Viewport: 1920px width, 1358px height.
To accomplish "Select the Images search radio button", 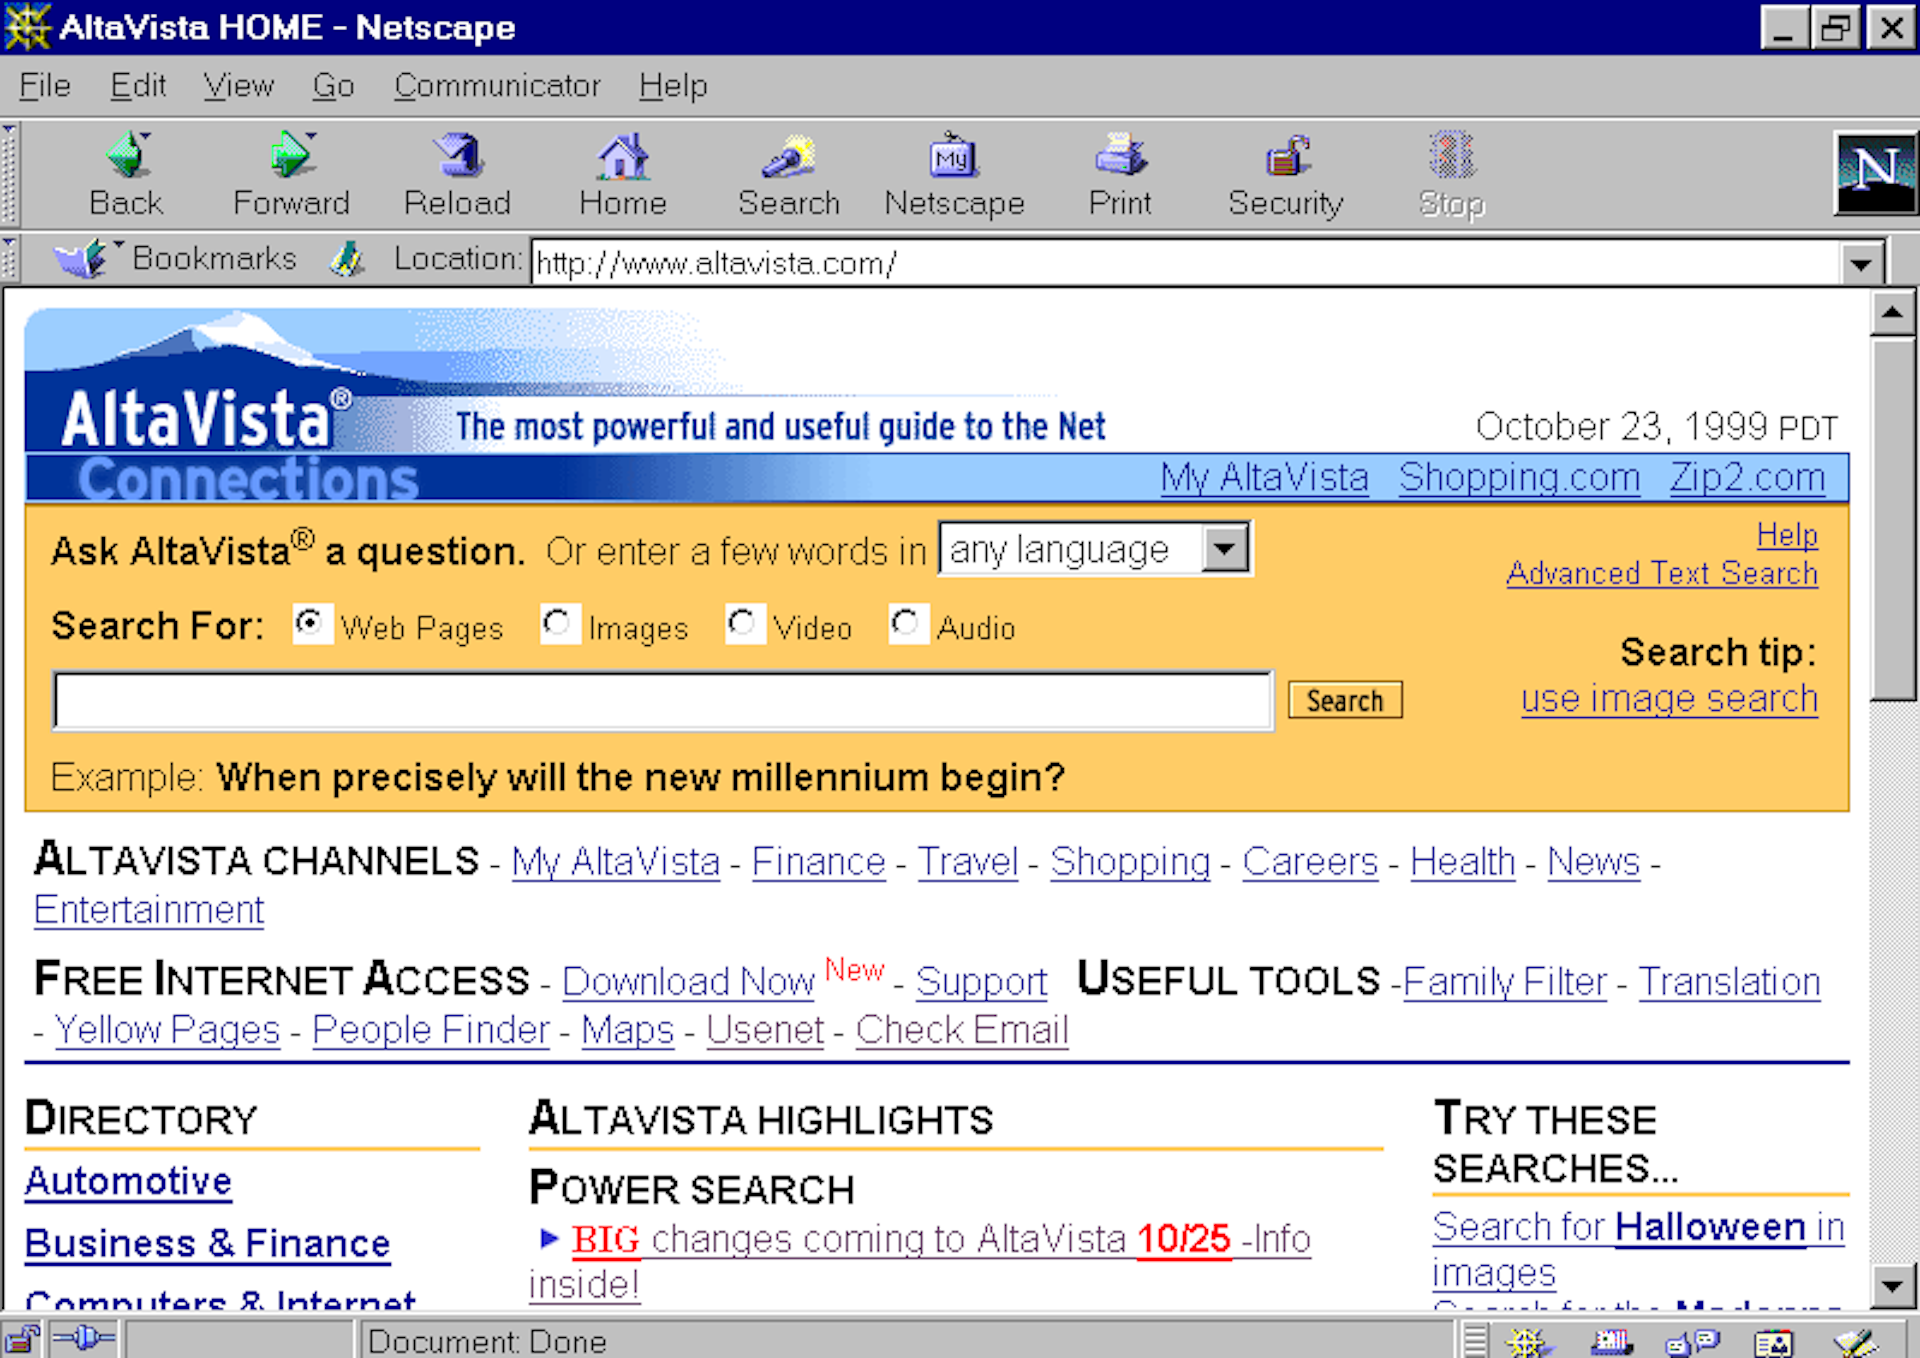I will click(558, 624).
